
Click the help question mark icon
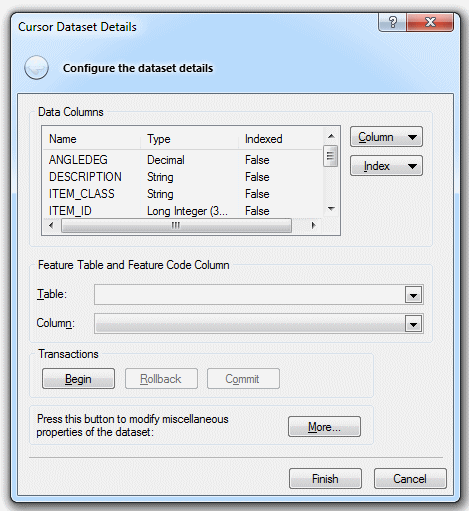coord(392,22)
